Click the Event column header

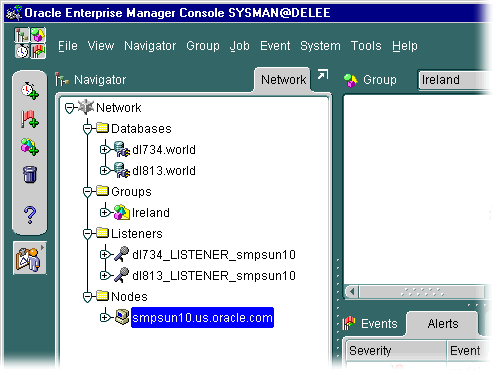pyautogui.click(x=469, y=350)
